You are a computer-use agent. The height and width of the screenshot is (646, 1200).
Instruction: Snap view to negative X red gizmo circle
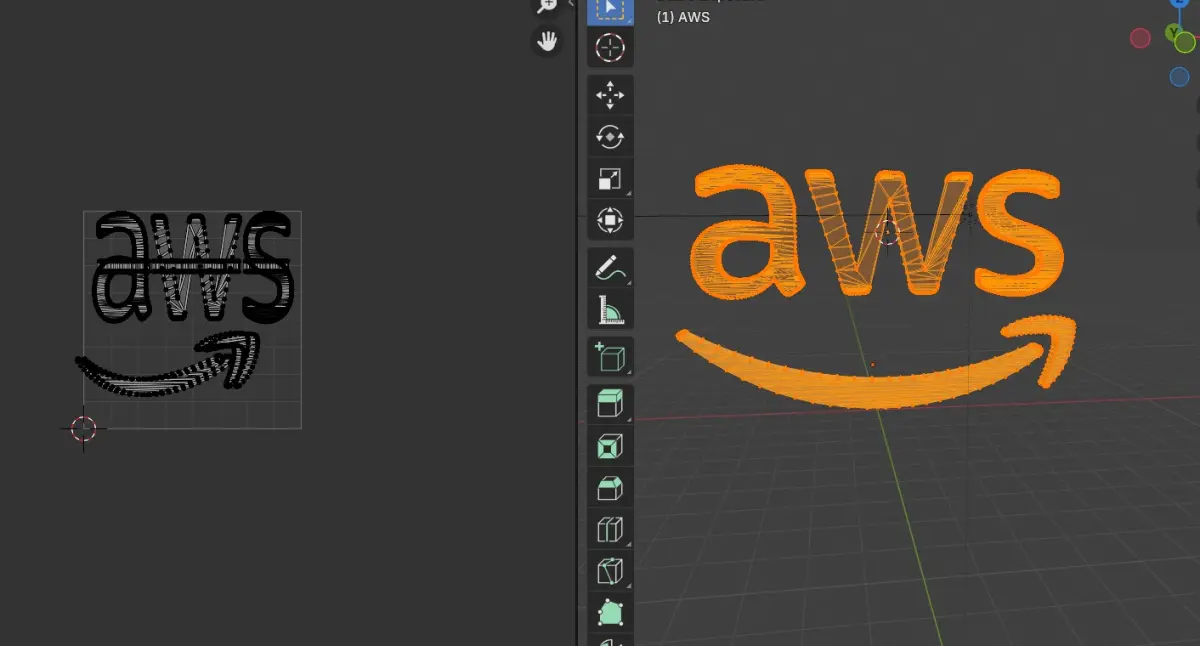(x=1140, y=38)
